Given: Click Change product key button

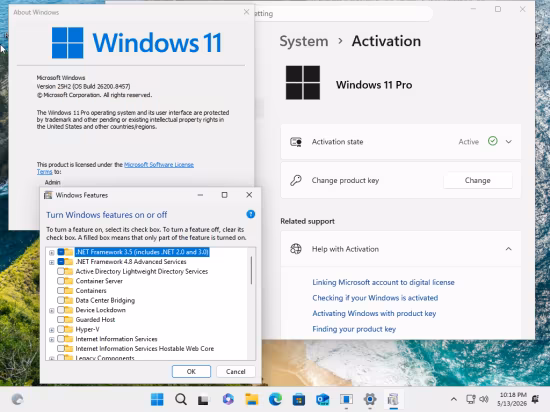Looking at the screenshot, I should click(478, 180).
